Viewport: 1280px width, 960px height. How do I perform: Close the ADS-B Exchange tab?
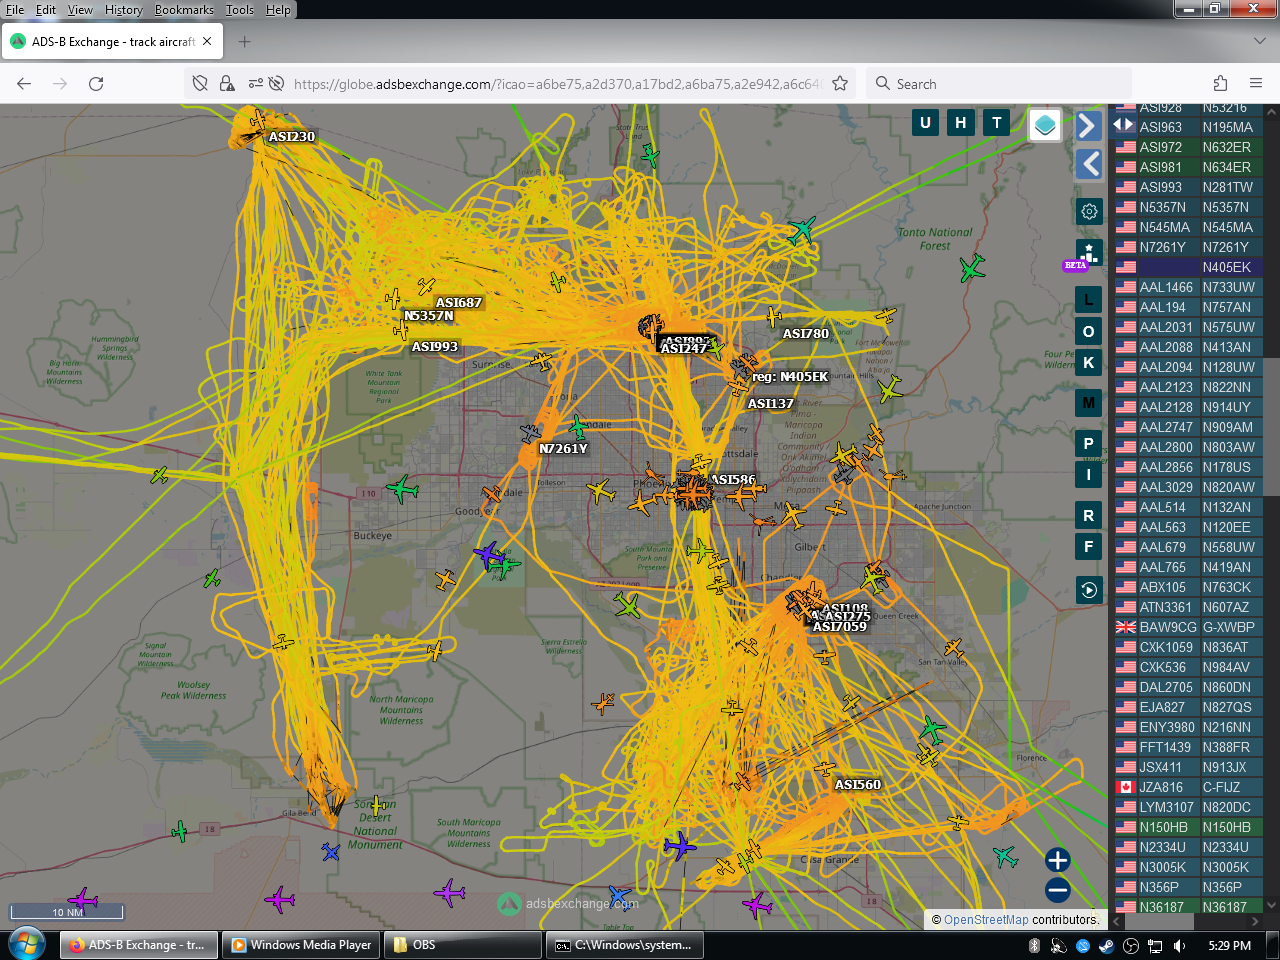point(207,42)
